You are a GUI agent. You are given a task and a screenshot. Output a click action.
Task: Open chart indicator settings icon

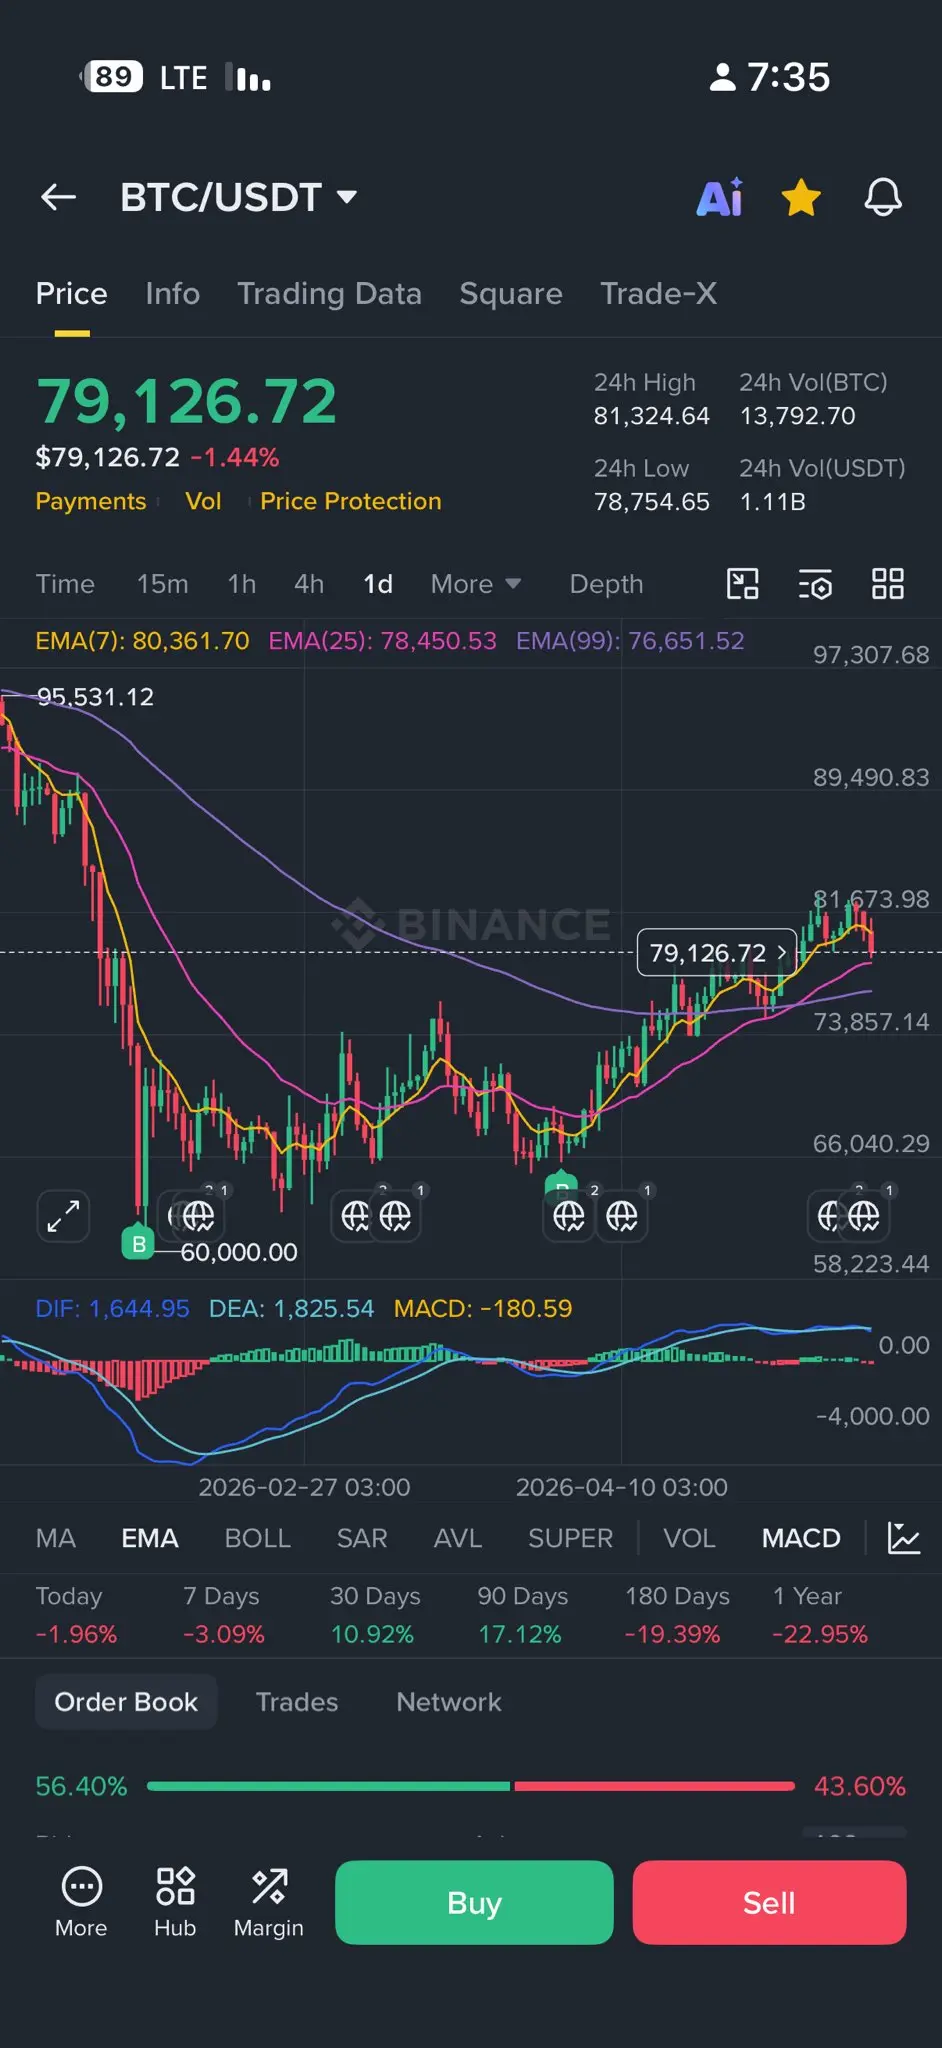(815, 584)
